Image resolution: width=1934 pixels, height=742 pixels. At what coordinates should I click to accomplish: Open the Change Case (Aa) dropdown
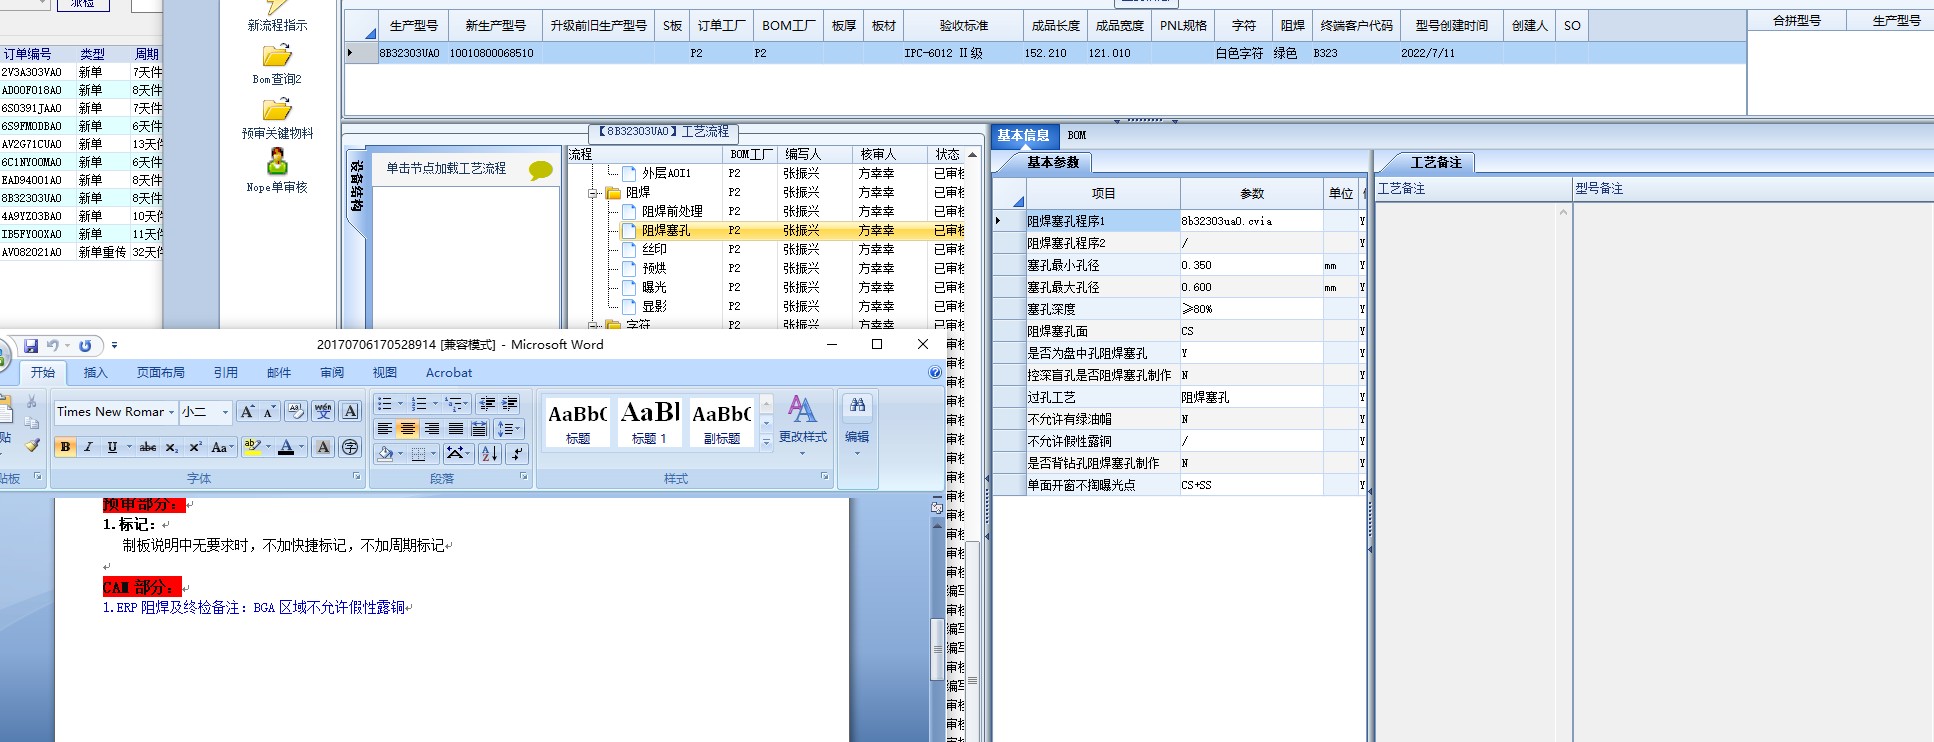[x=221, y=447]
